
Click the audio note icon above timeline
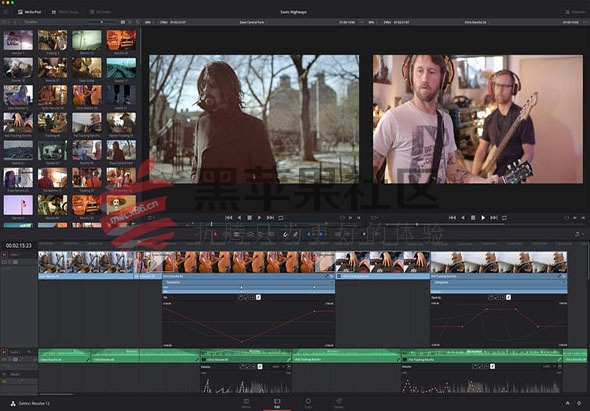577,234
